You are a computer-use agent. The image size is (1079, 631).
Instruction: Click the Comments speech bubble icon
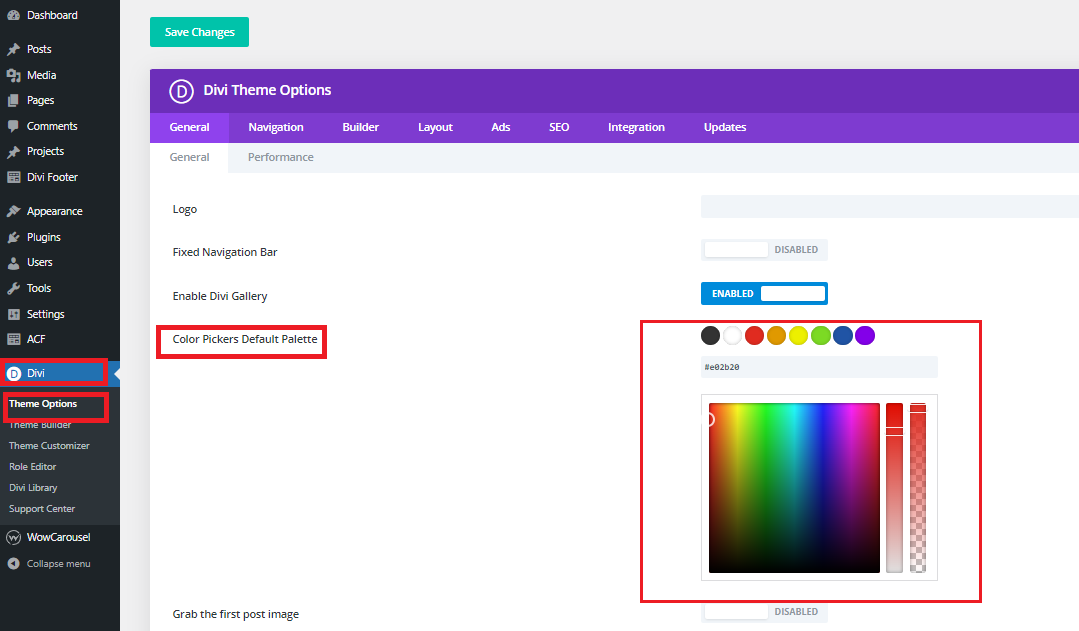(13, 126)
